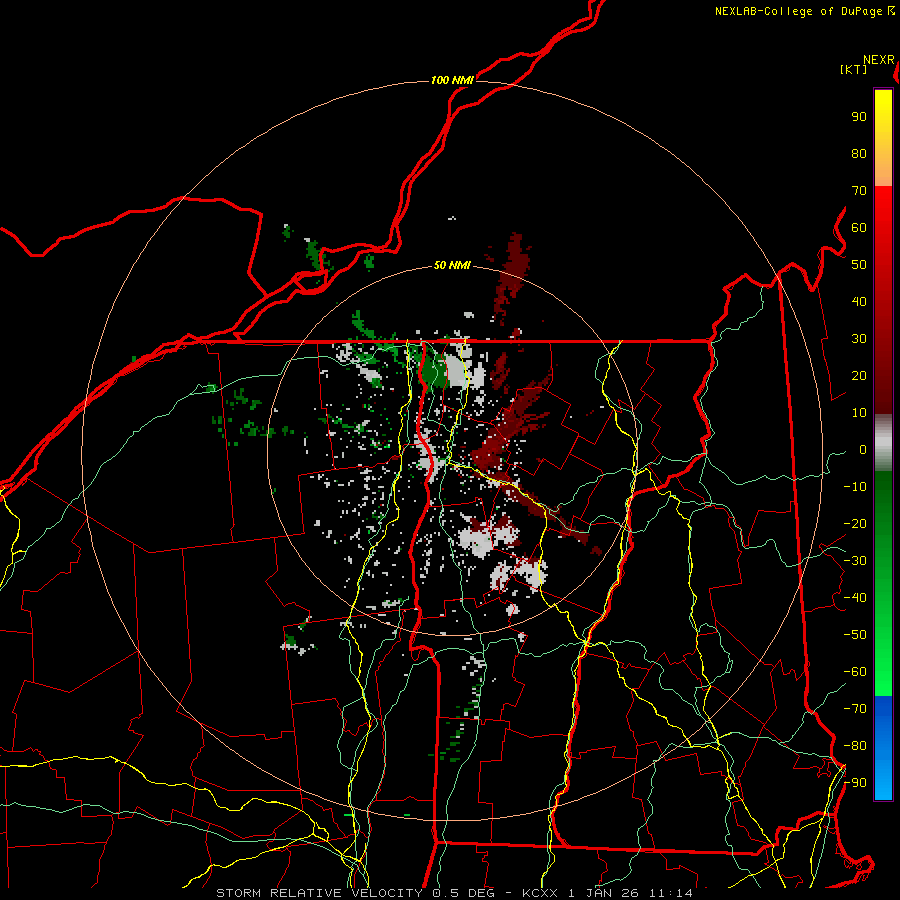
Task: Click the "STORM RELATIVE VELOCITY 0.5 DEG" caption
Action: (x=355, y=893)
